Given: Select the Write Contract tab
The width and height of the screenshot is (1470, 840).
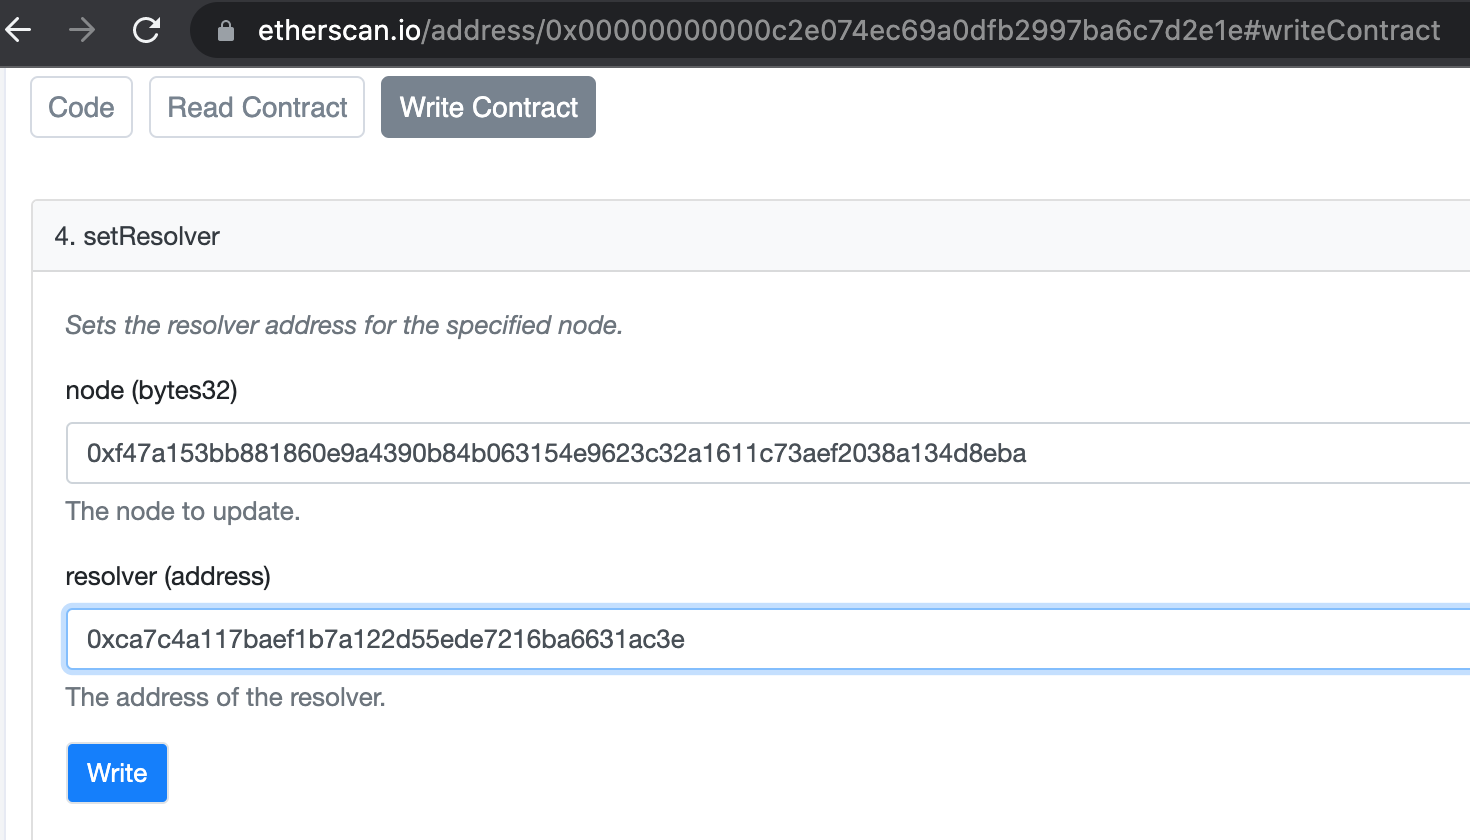Looking at the screenshot, I should 488,107.
